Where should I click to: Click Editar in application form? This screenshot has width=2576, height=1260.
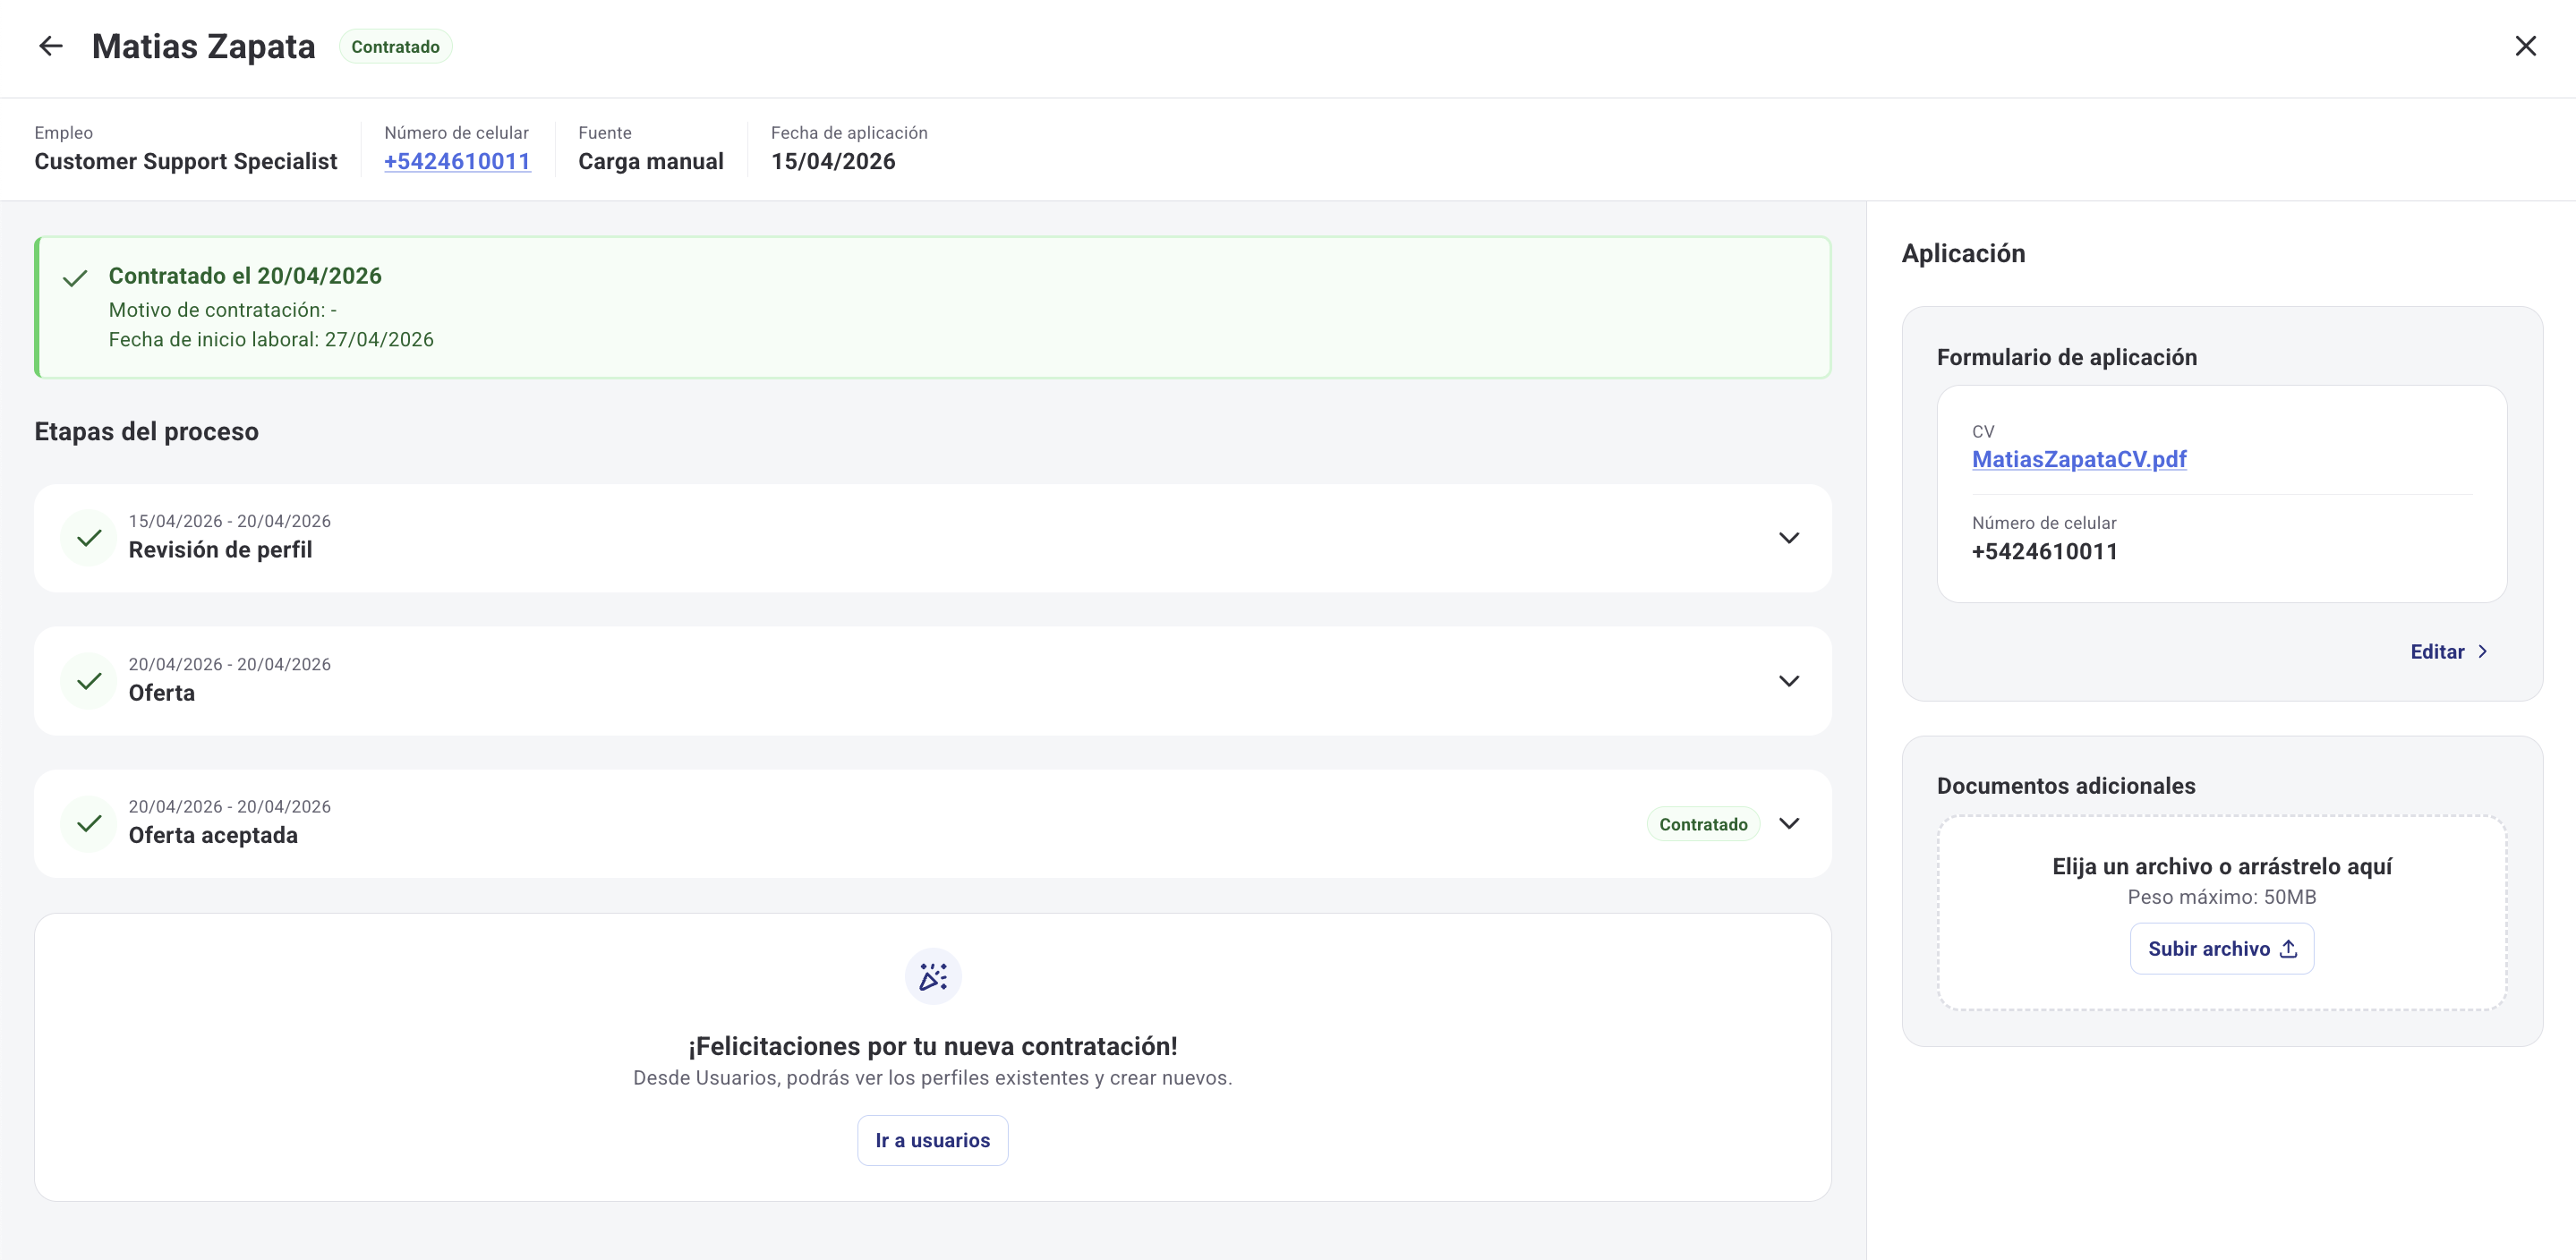click(x=2436, y=652)
